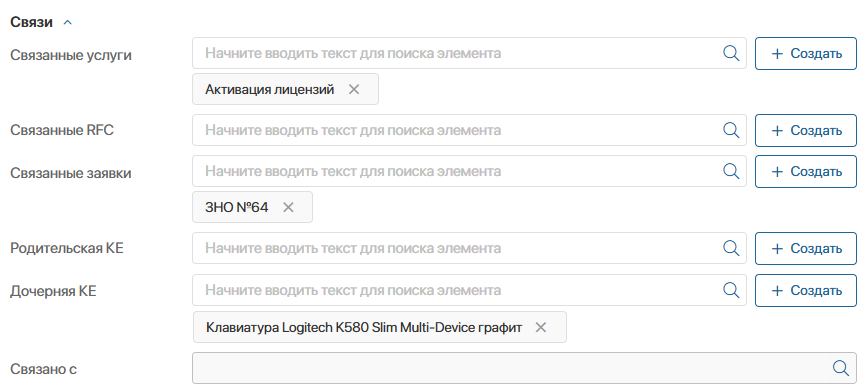Click the Дочерняя КЕ label
866x392 pixels.
(x=53, y=291)
